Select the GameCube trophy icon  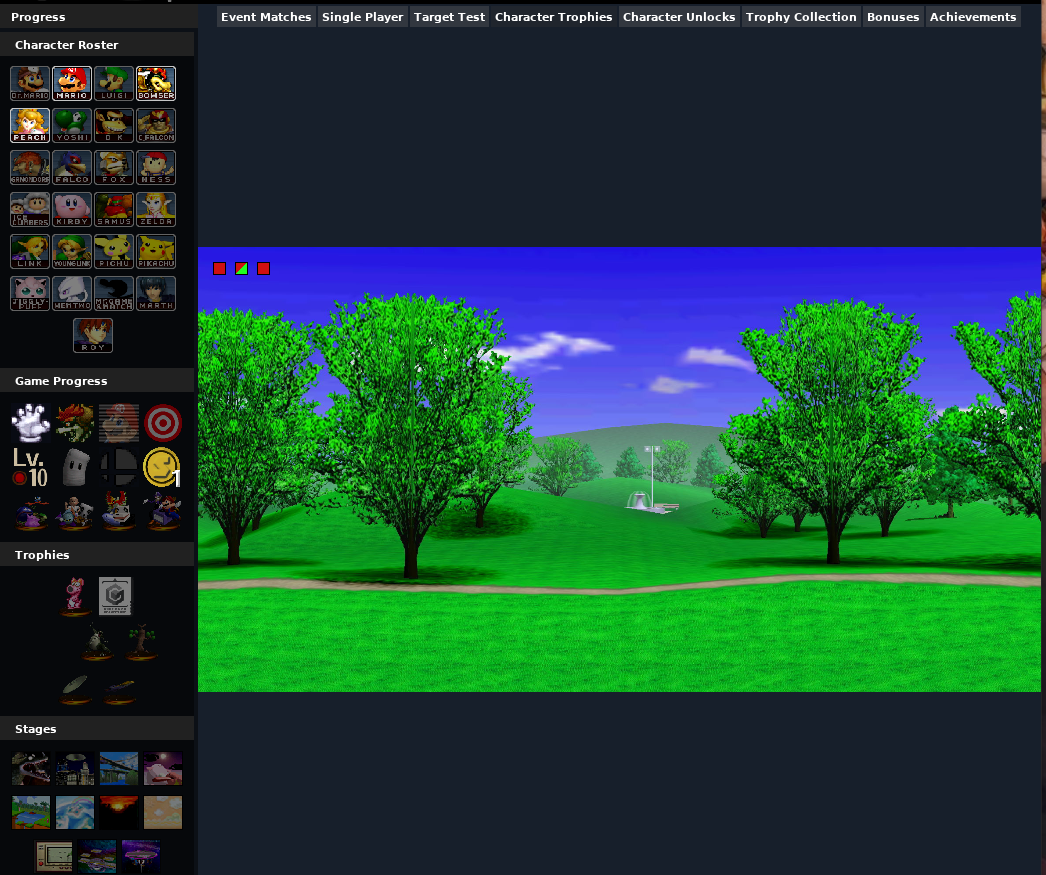(x=115, y=596)
